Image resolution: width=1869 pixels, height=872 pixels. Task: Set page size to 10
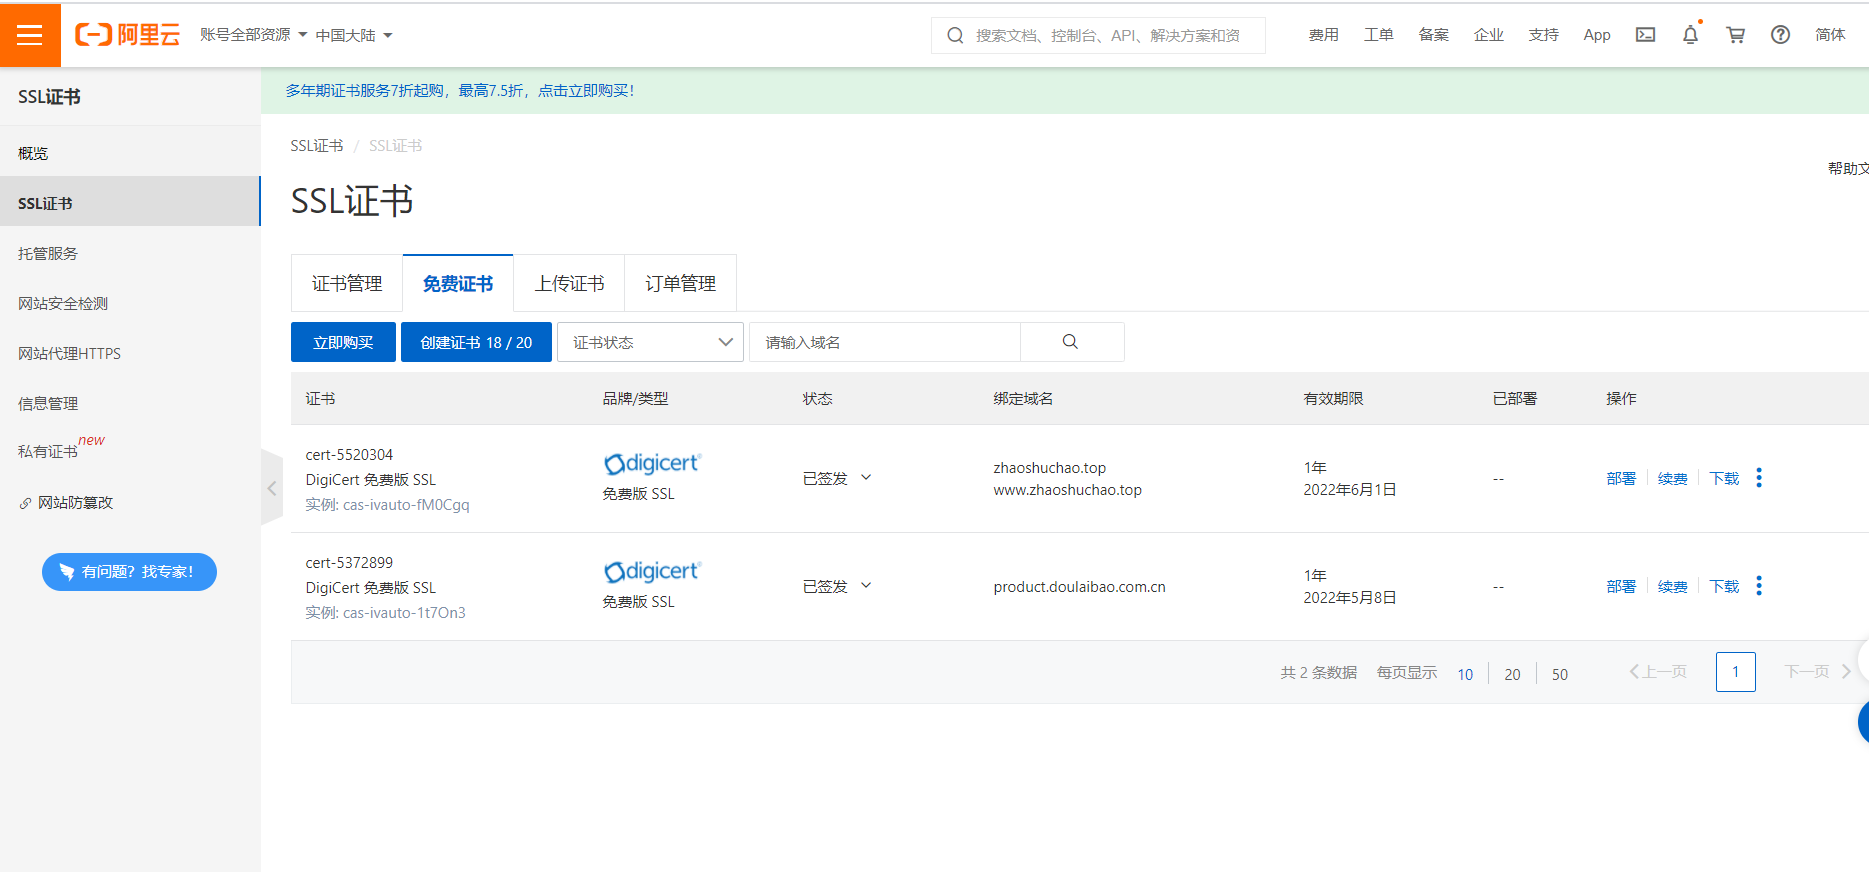1465,674
